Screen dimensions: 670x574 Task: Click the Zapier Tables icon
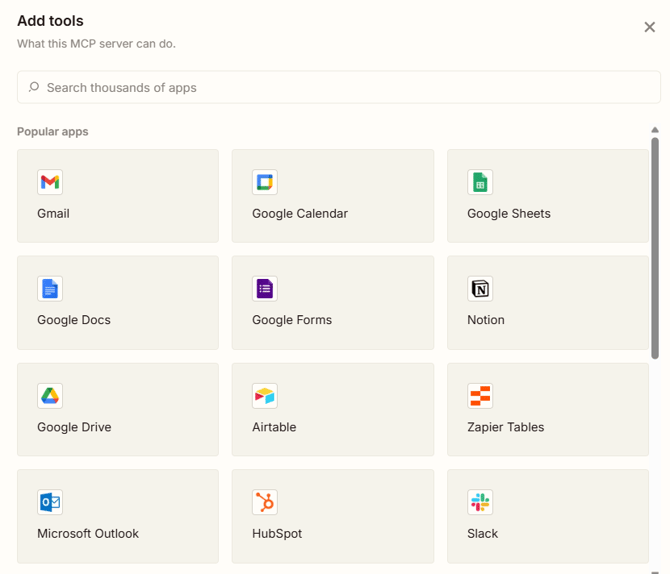pos(480,396)
